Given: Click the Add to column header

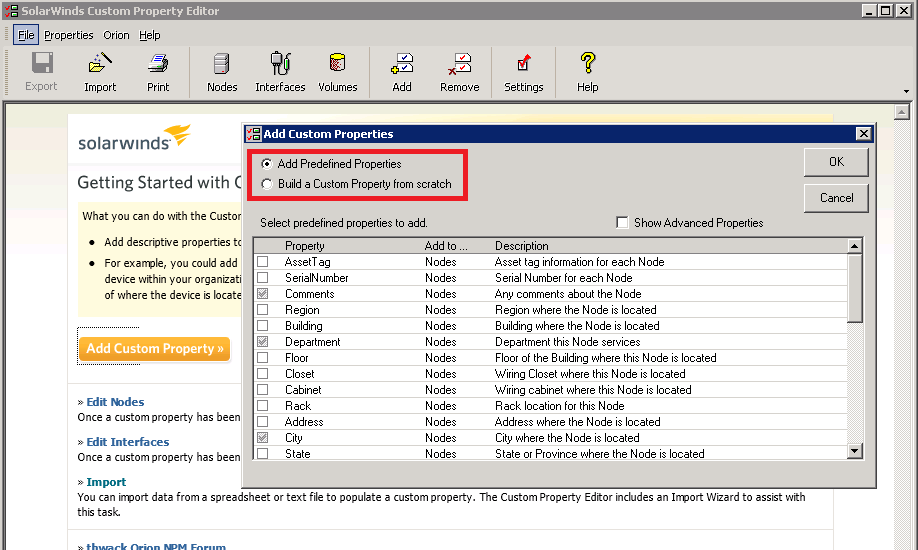Looking at the screenshot, I should tap(446, 246).
